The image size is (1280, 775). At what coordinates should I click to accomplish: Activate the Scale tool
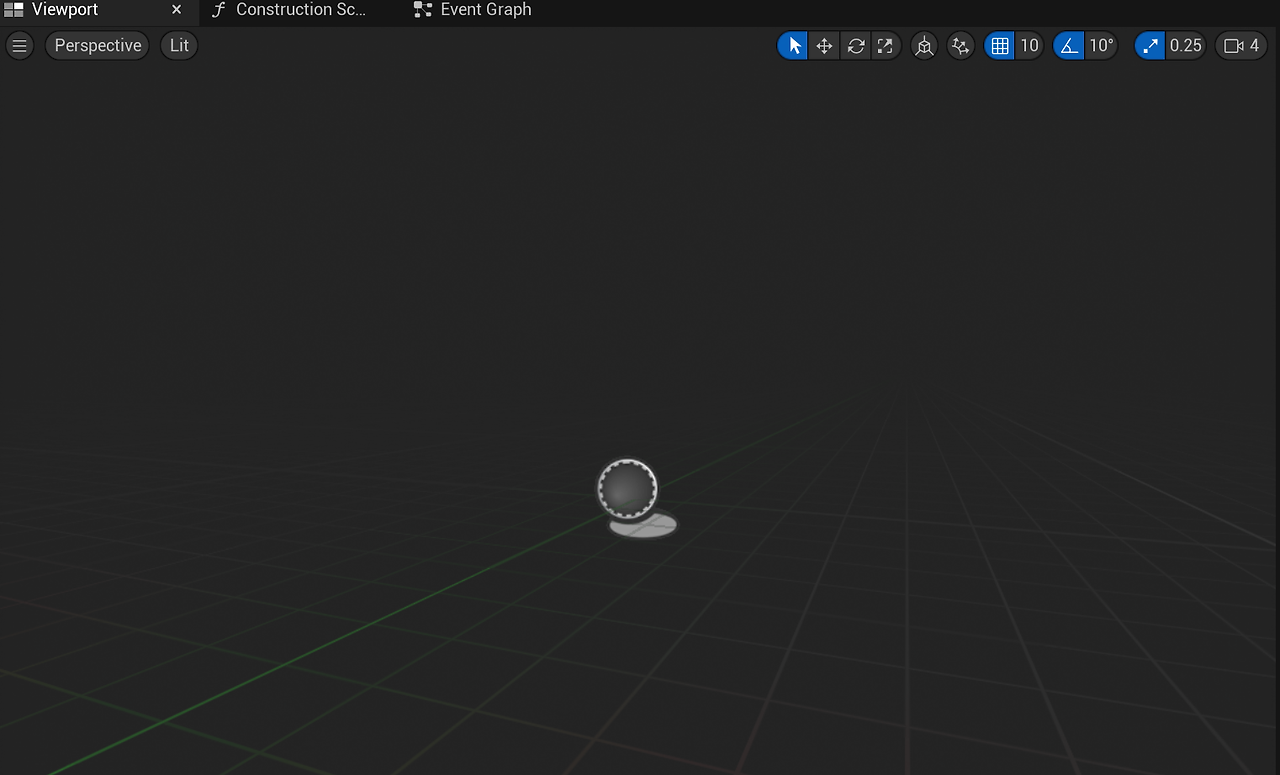(x=886, y=45)
